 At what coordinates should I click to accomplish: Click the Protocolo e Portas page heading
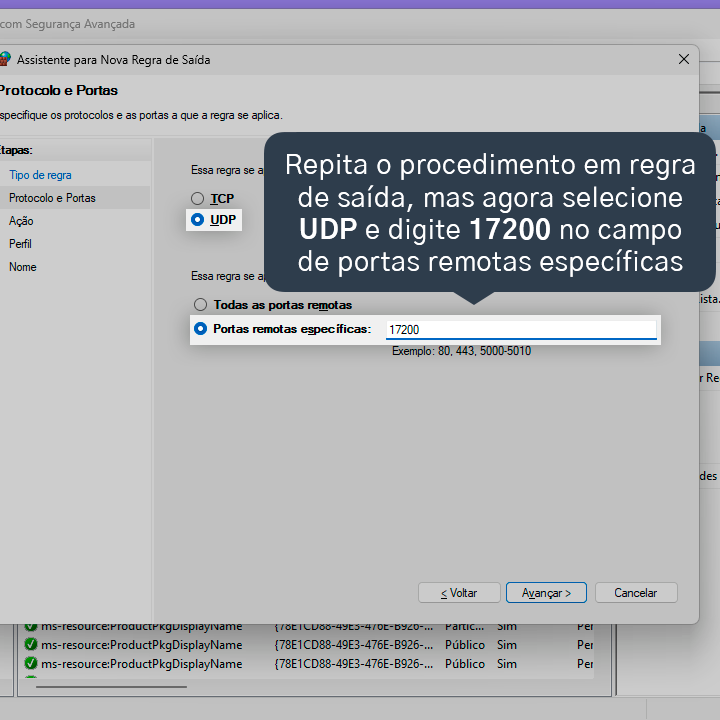pos(59,90)
